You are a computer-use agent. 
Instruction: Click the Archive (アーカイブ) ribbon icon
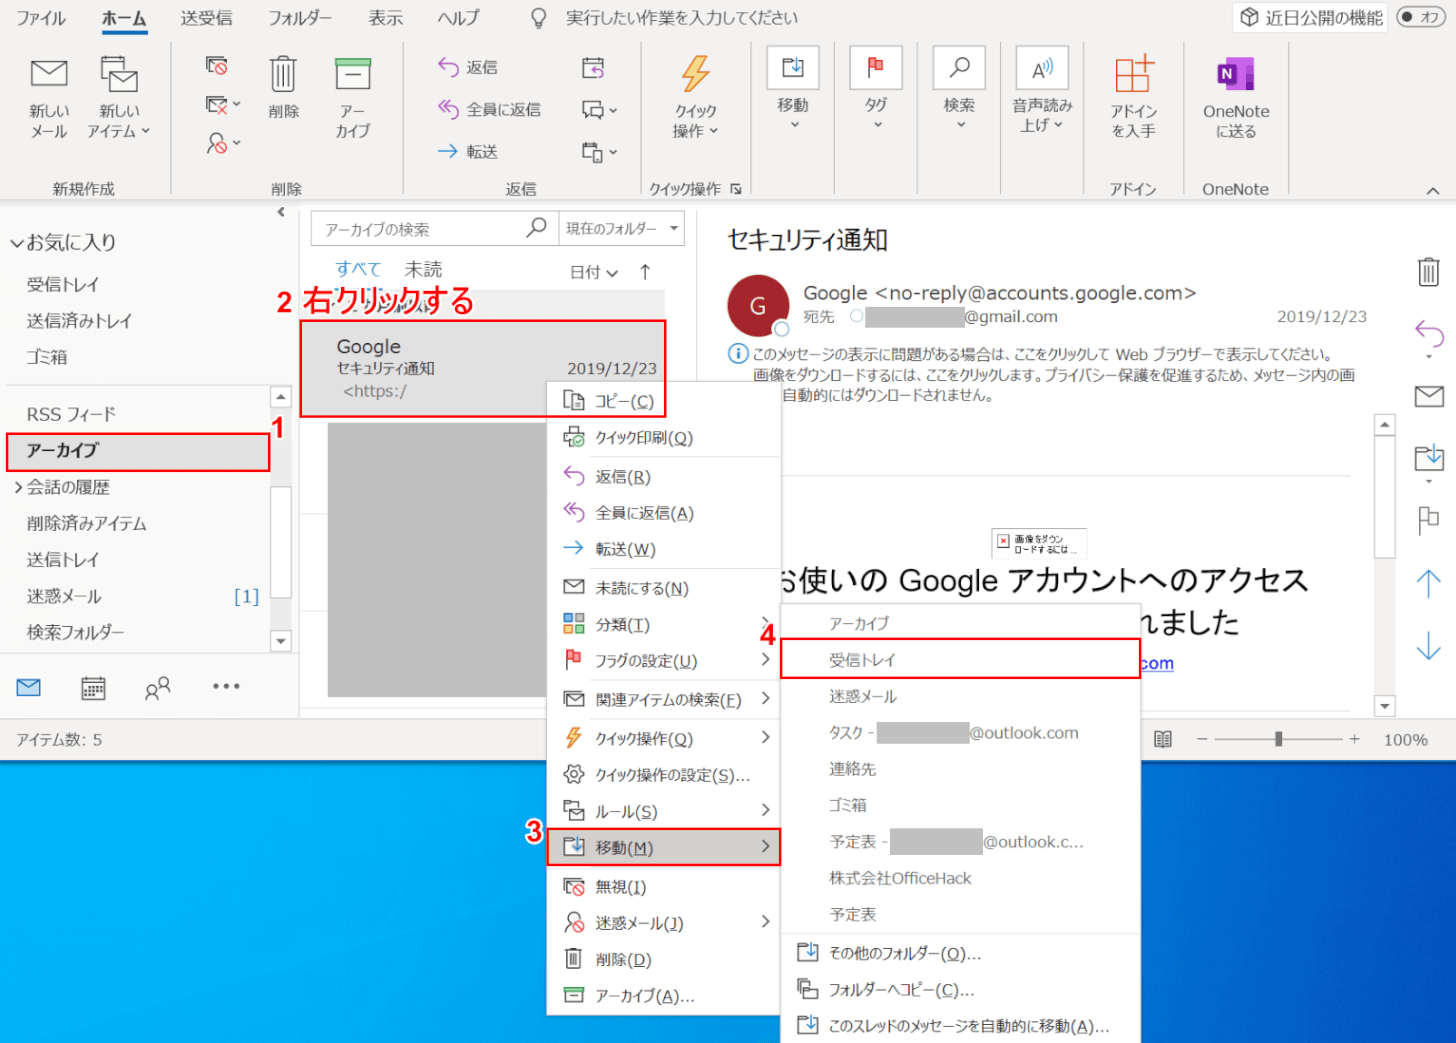click(x=352, y=76)
